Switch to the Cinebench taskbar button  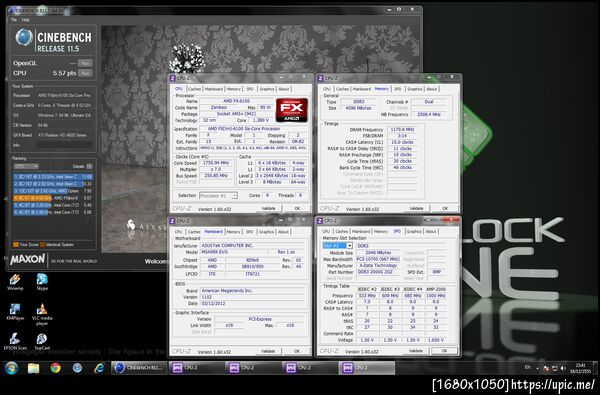tap(139, 368)
